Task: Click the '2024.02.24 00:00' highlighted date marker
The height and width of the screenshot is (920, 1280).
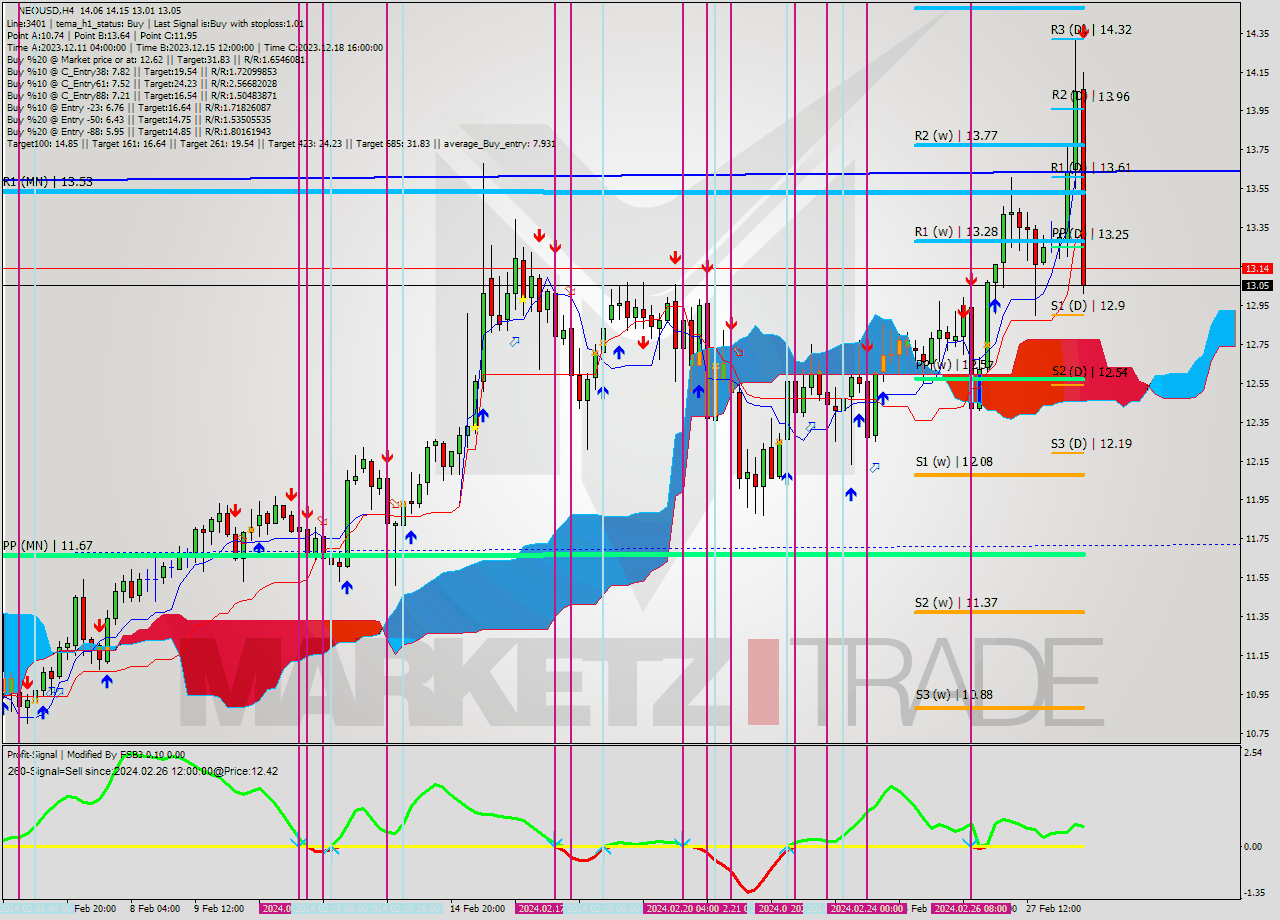Action: point(866,909)
